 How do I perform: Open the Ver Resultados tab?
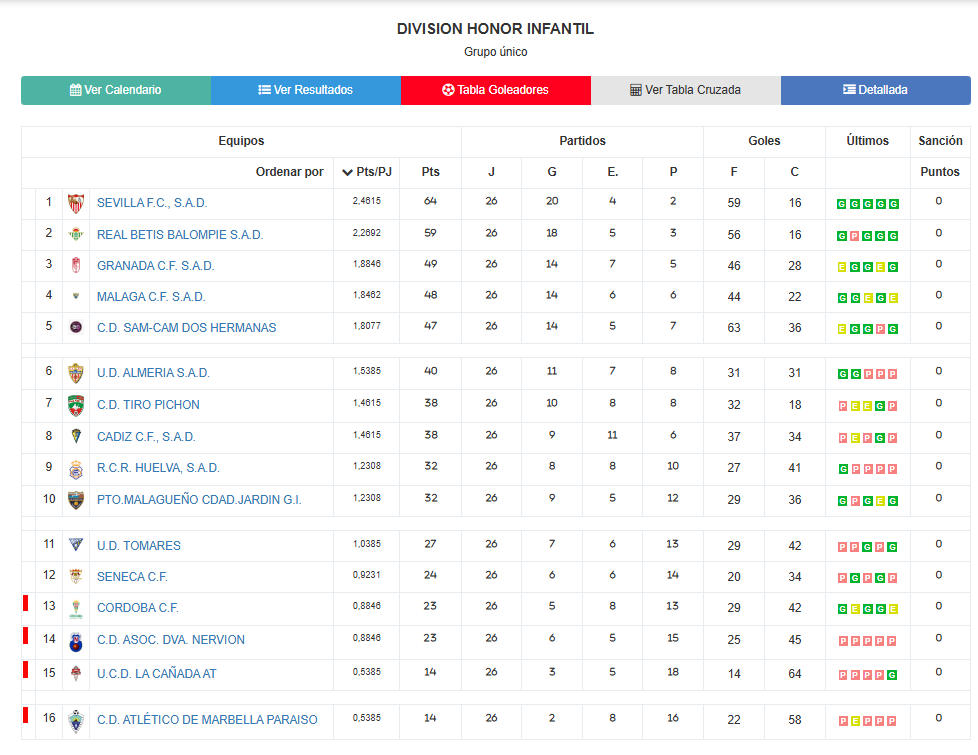pos(306,90)
